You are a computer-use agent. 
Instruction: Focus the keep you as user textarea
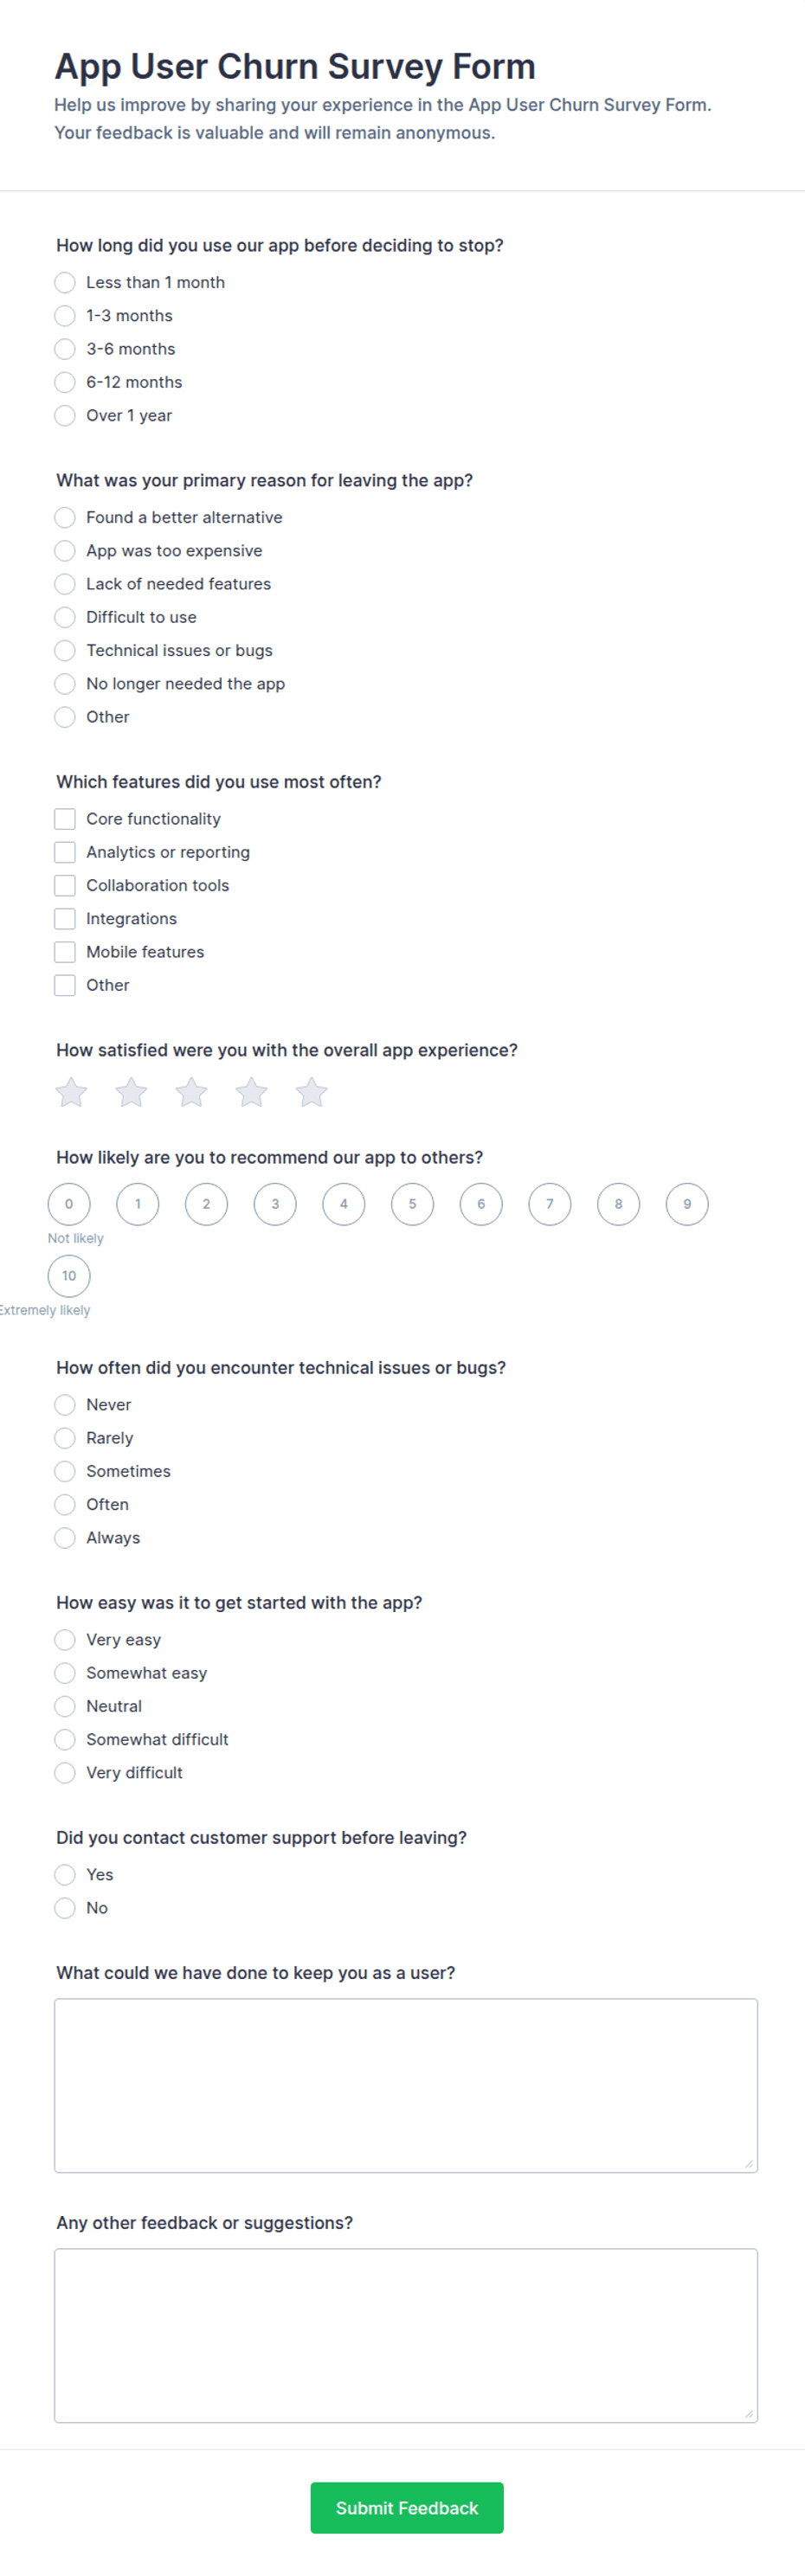click(406, 2086)
